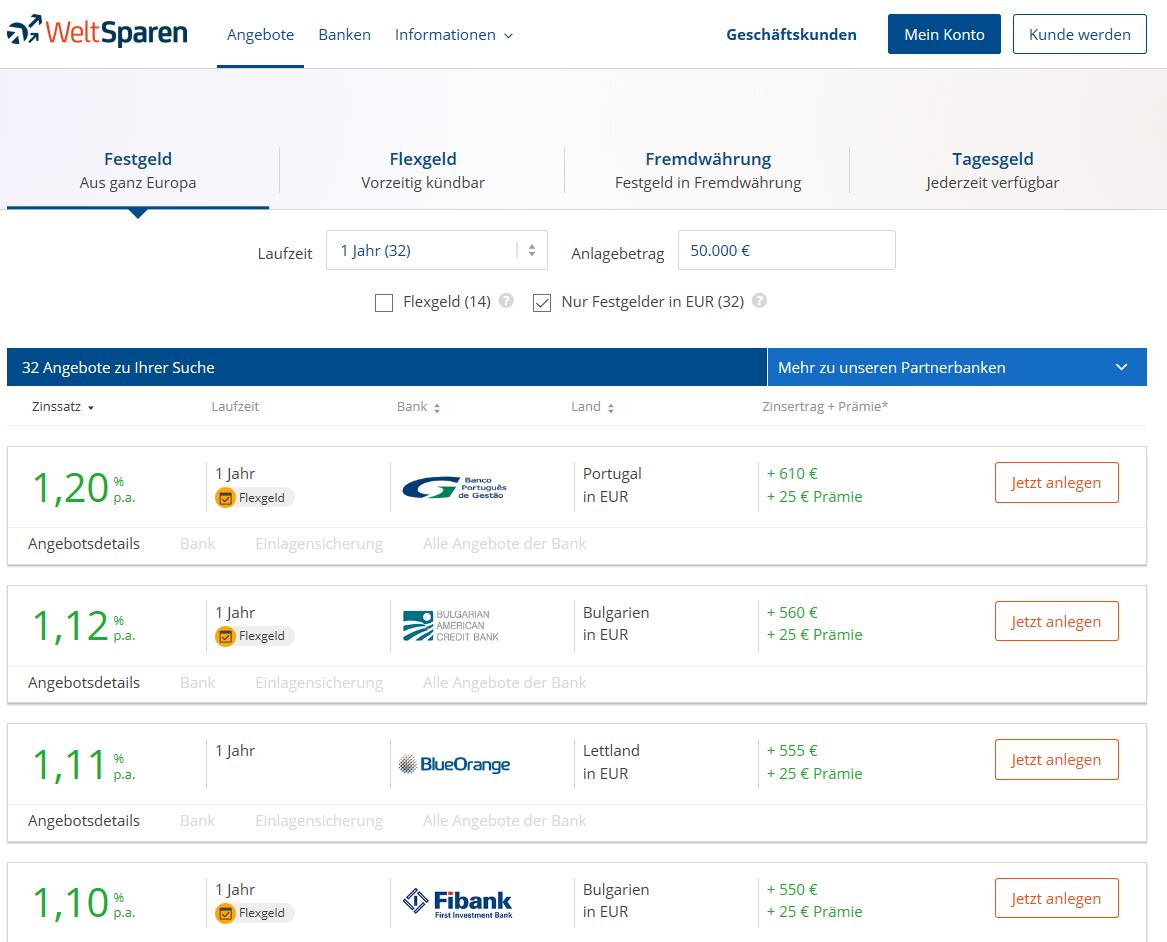1167x942 pixels.
Task: Open the Bank tab of the 1,20% offer
Action: [197, 544]
